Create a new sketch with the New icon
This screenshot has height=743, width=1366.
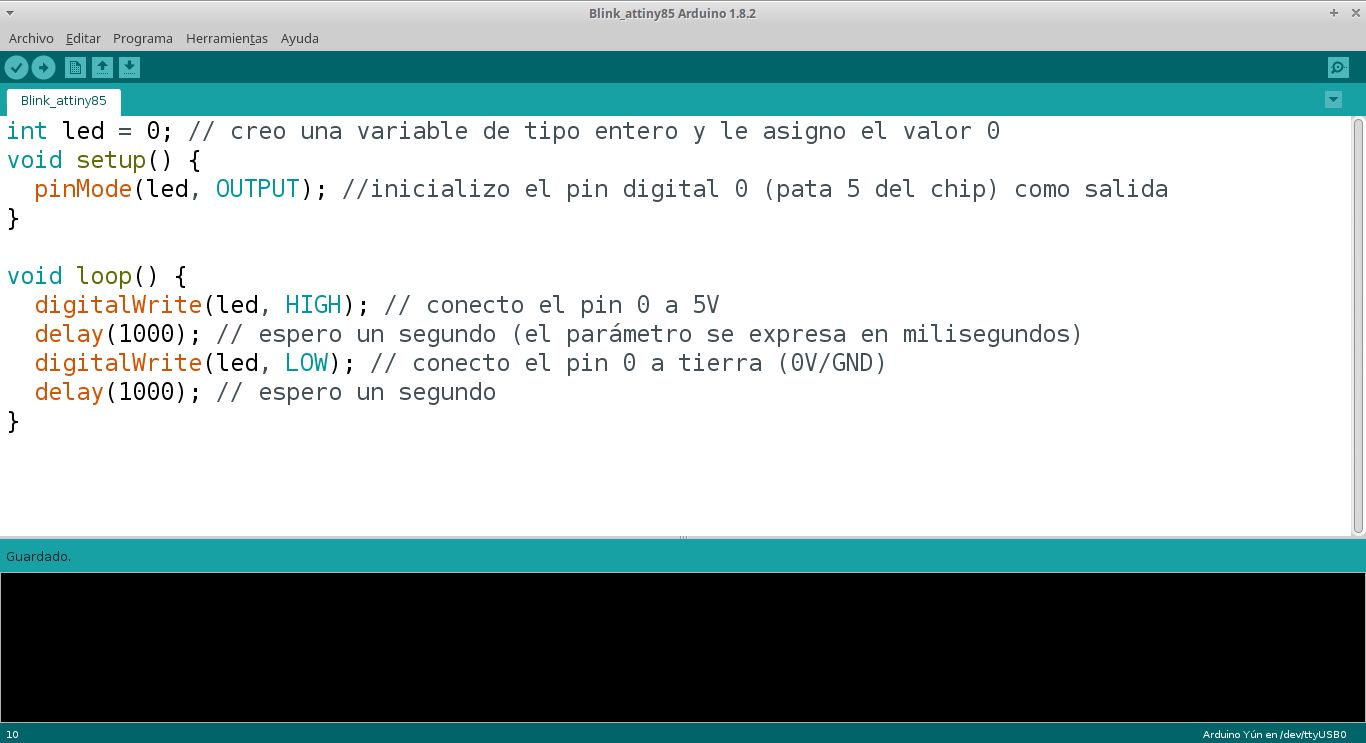click(x=75, y=67)
